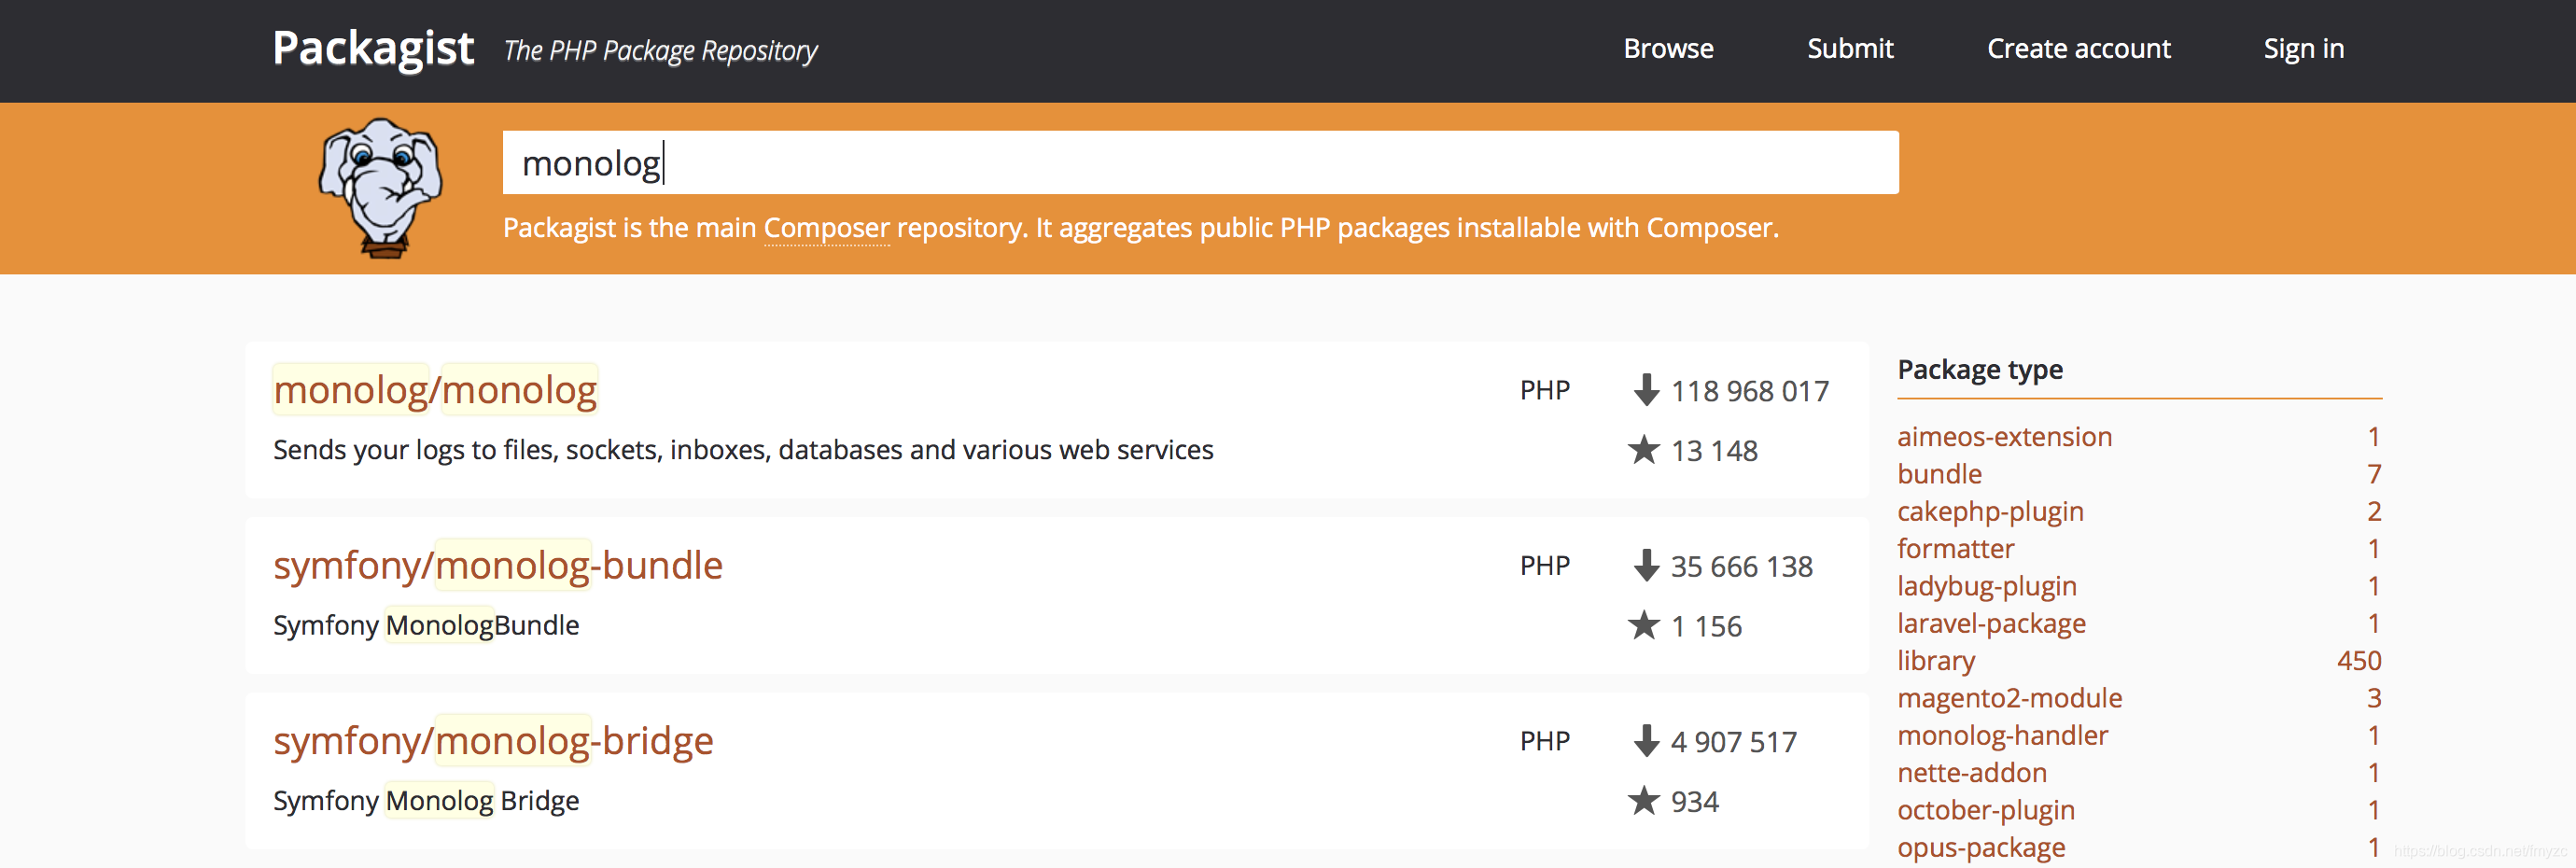Click star icon next to 934
Image resolution: width=2576 pixels, height=868 pixels.
pos(1643,801)
